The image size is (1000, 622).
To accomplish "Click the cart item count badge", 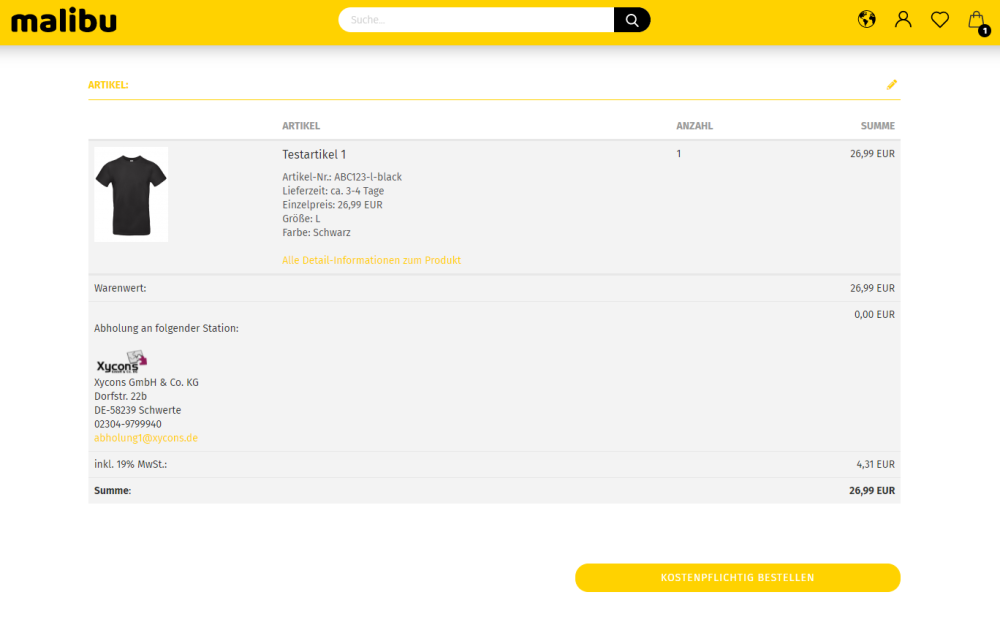I will pos(985,31).
